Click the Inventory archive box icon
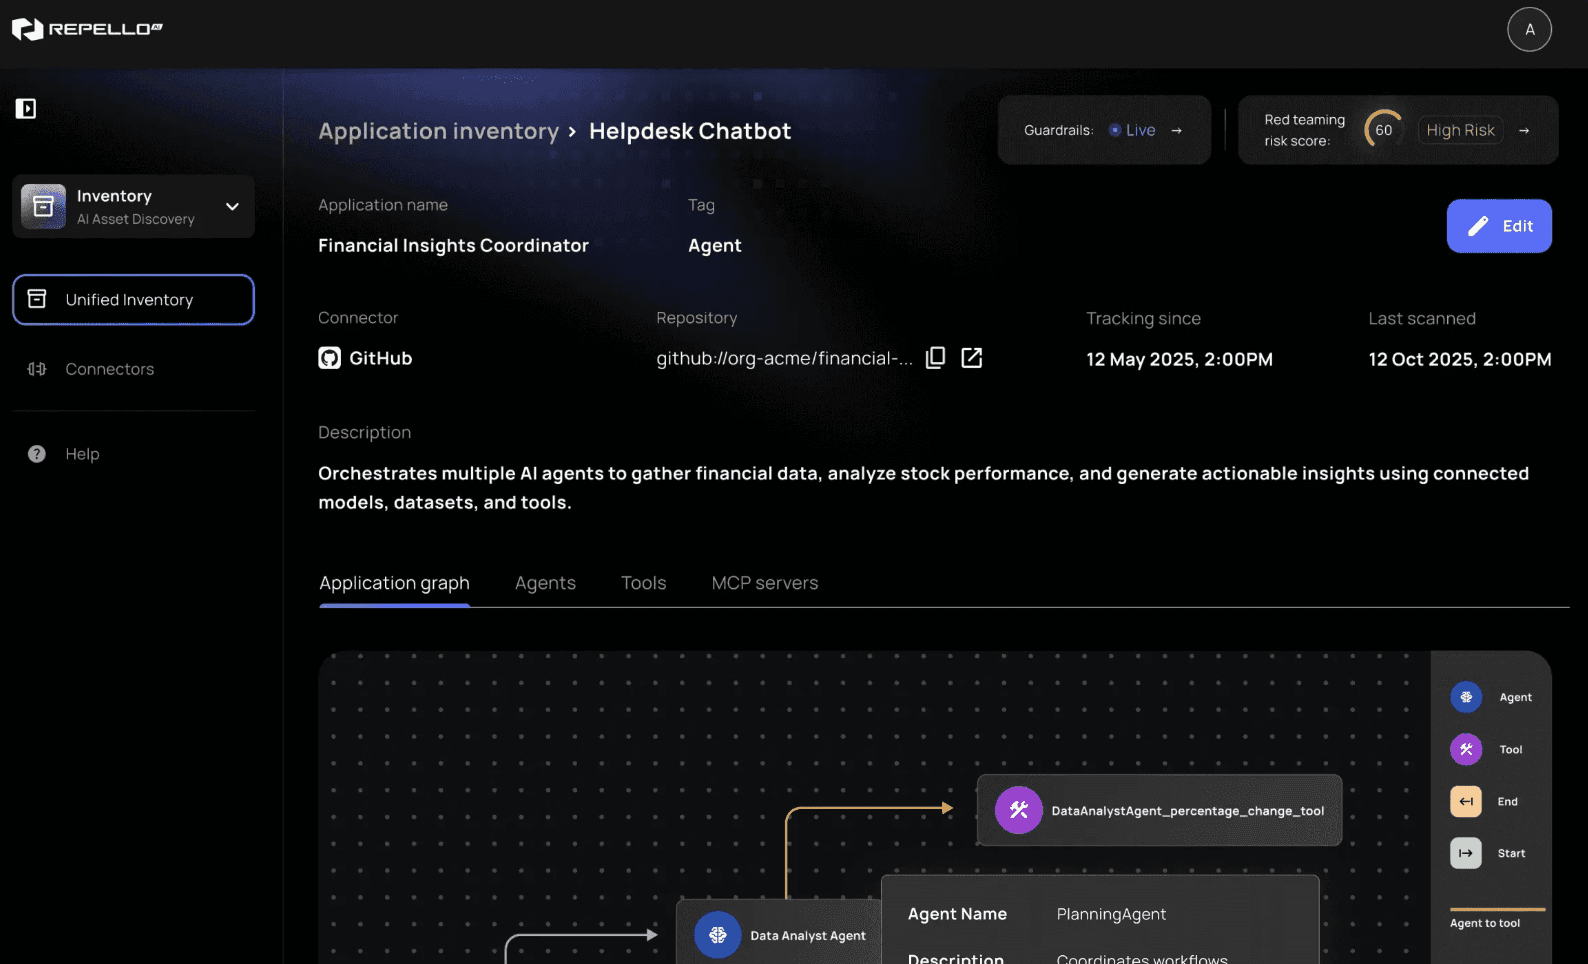The width and height of the screenshot is (1588, 964). 43,206
